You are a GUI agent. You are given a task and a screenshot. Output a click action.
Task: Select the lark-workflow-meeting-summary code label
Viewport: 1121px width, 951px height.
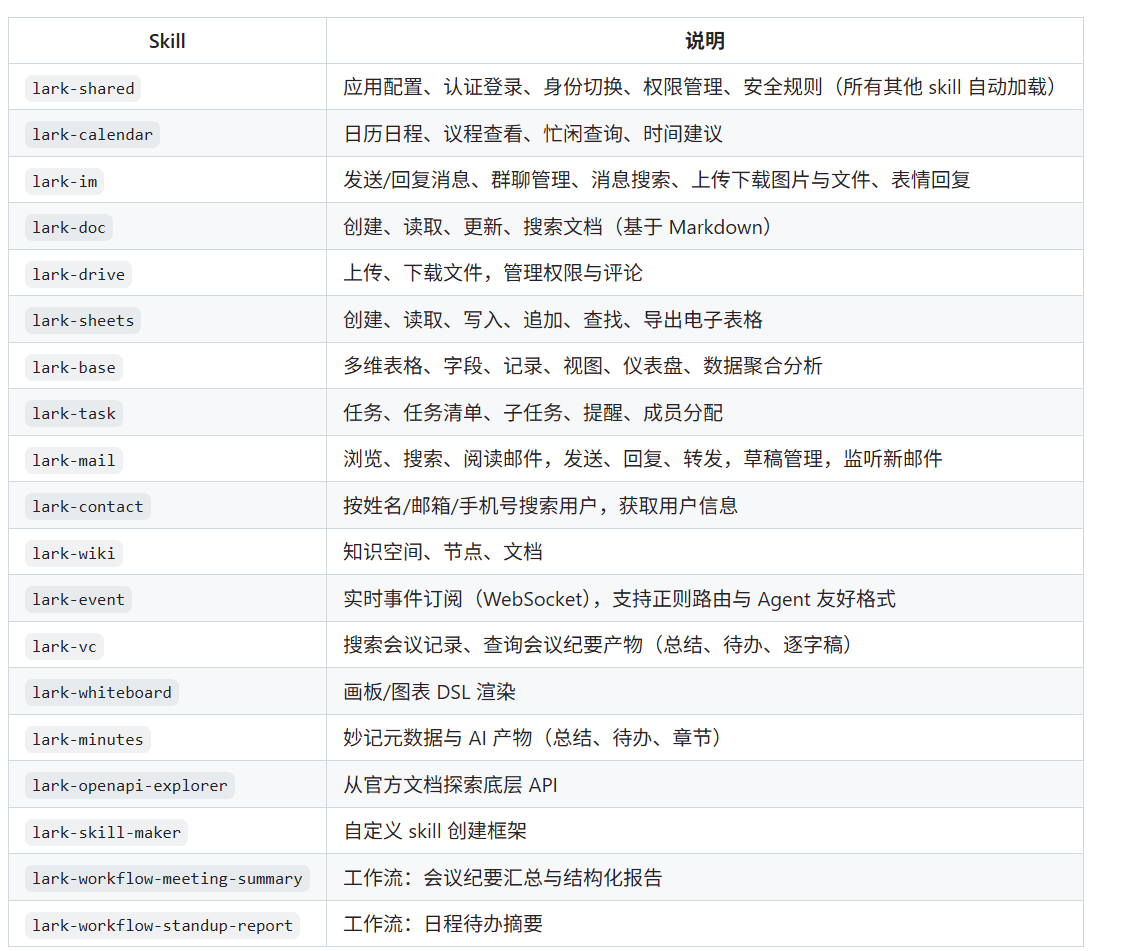click(167, 878)
